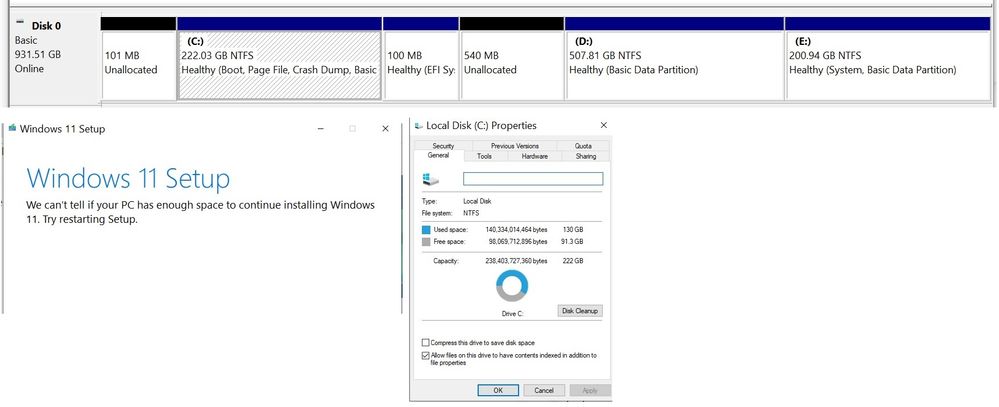Click the drive icon in Properties
Screen dimensions: 999x407
tap(431, 179)
